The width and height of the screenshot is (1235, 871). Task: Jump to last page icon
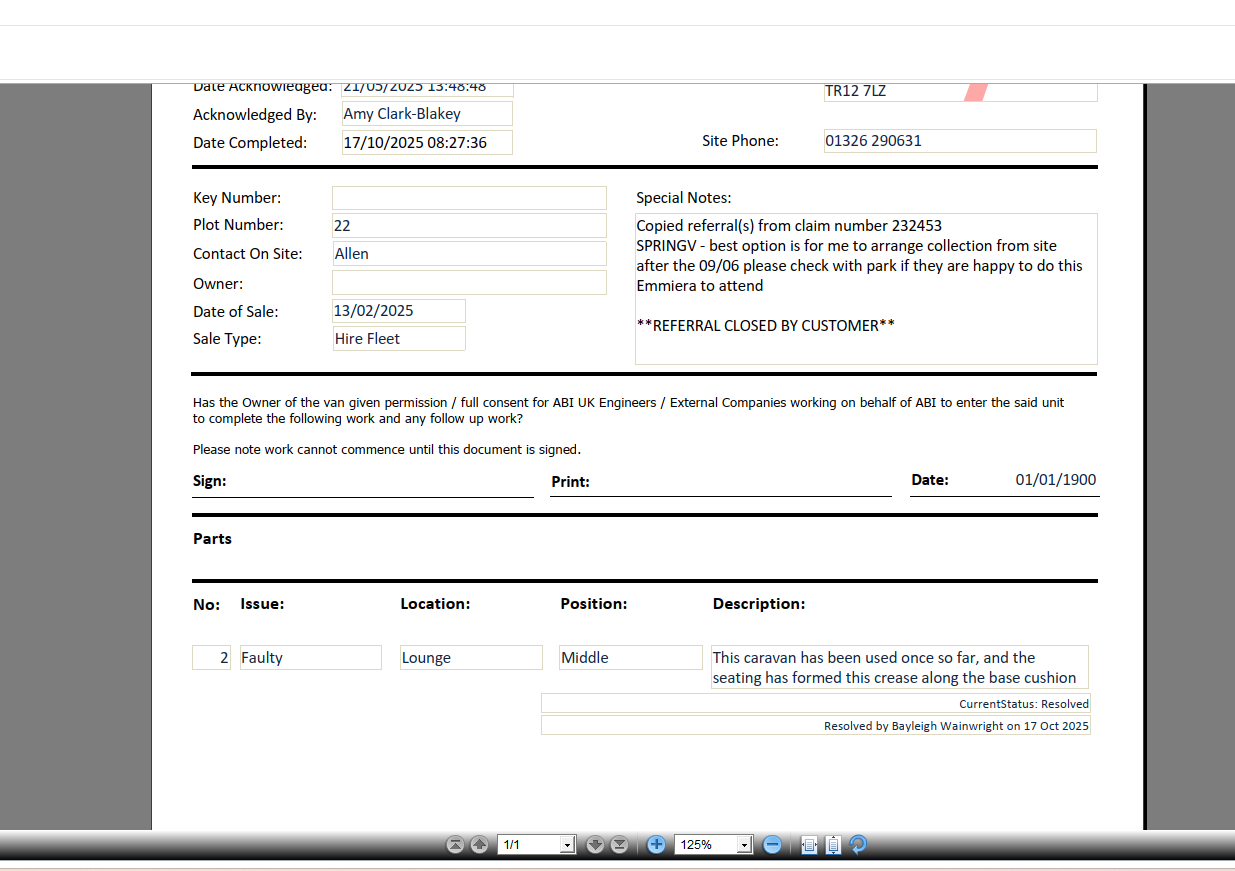(x=619, y=845)
